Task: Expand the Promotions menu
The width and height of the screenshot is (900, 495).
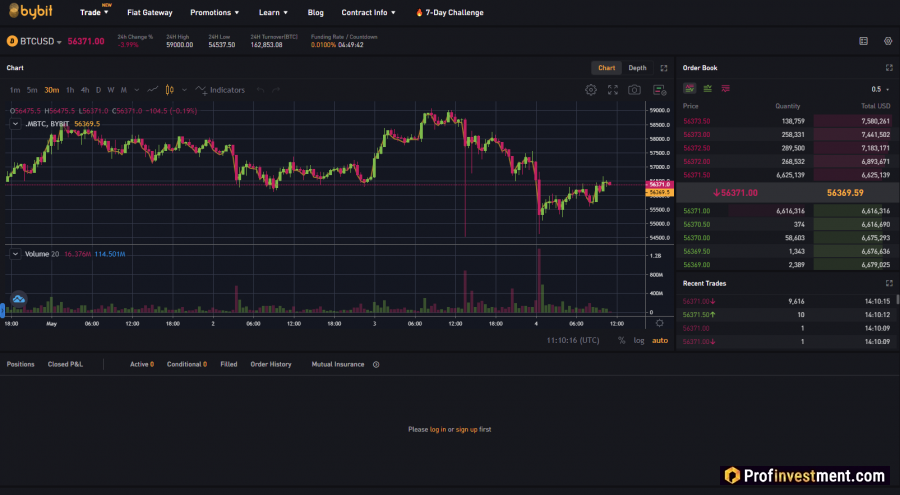Action: [x=215, y=12]
